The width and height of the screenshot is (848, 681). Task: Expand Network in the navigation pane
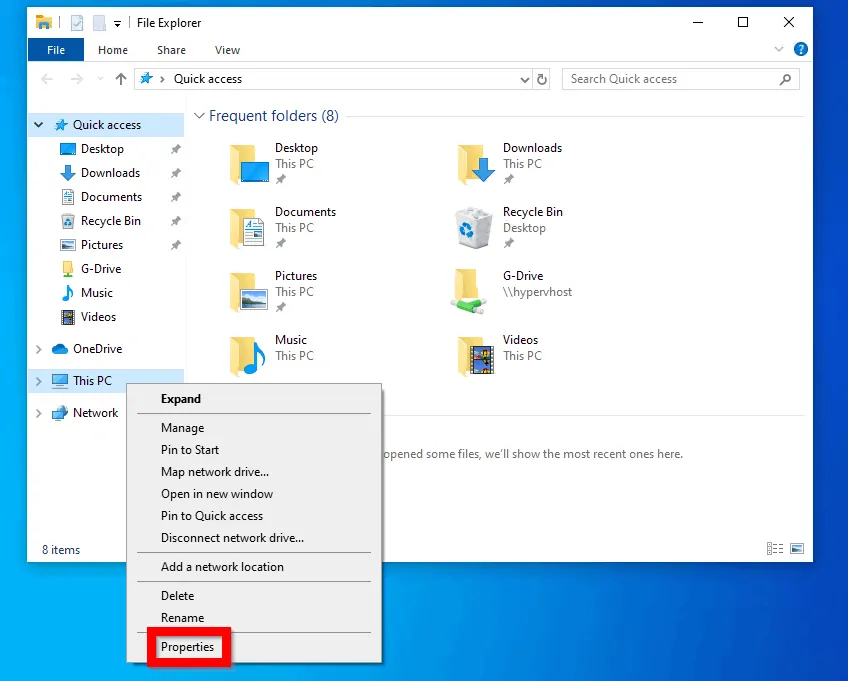click(x=38, y=412)
